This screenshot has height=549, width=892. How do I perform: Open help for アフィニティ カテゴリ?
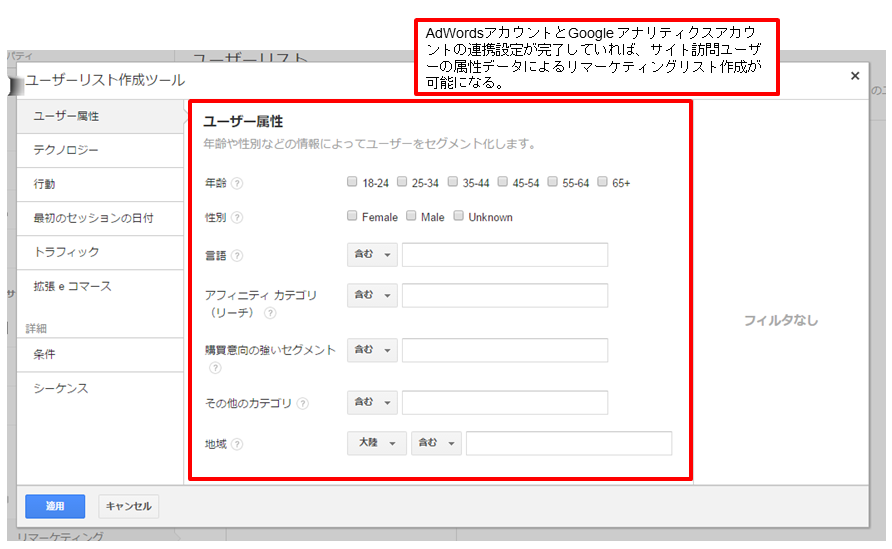click(x=271, y=313)
